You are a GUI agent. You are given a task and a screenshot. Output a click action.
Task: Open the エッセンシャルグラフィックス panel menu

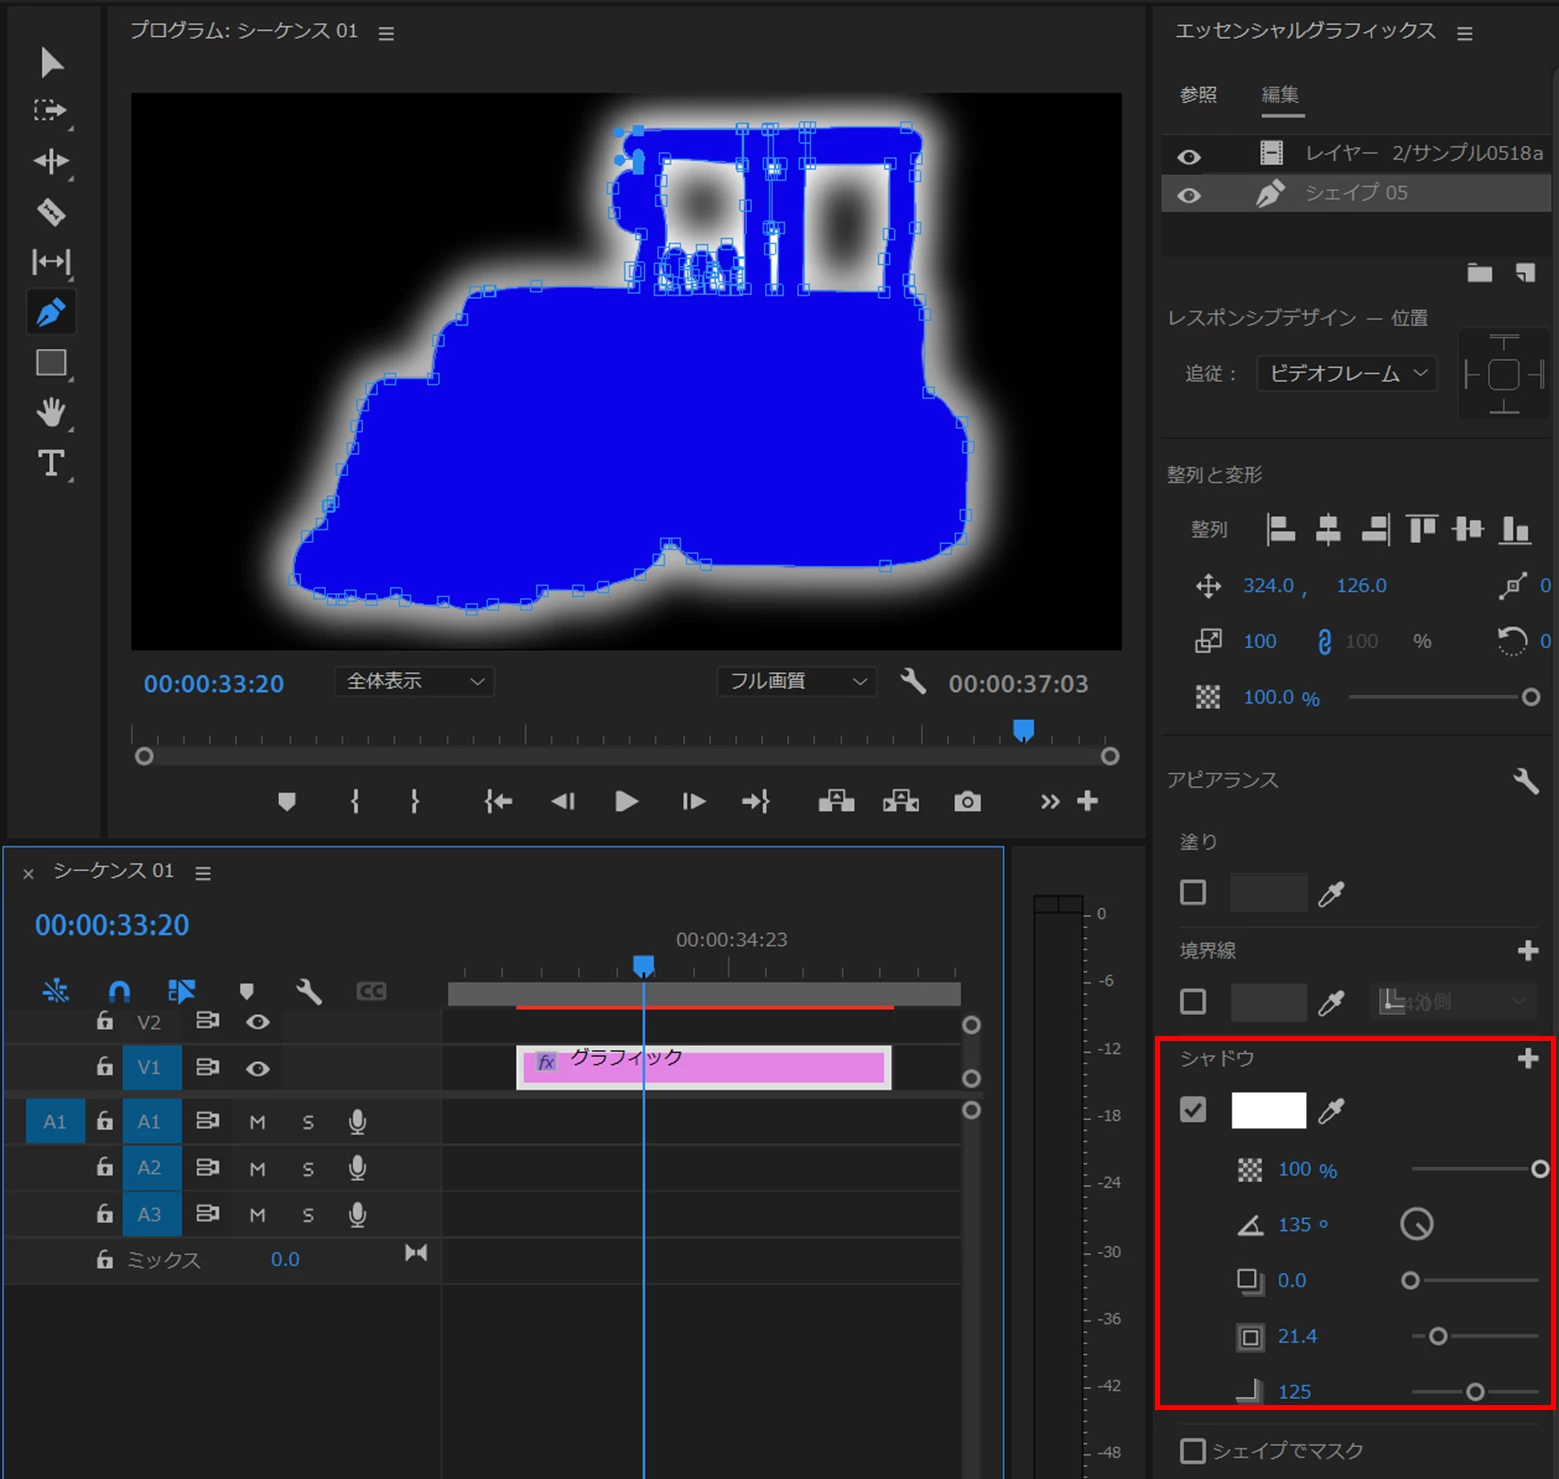1465,34
